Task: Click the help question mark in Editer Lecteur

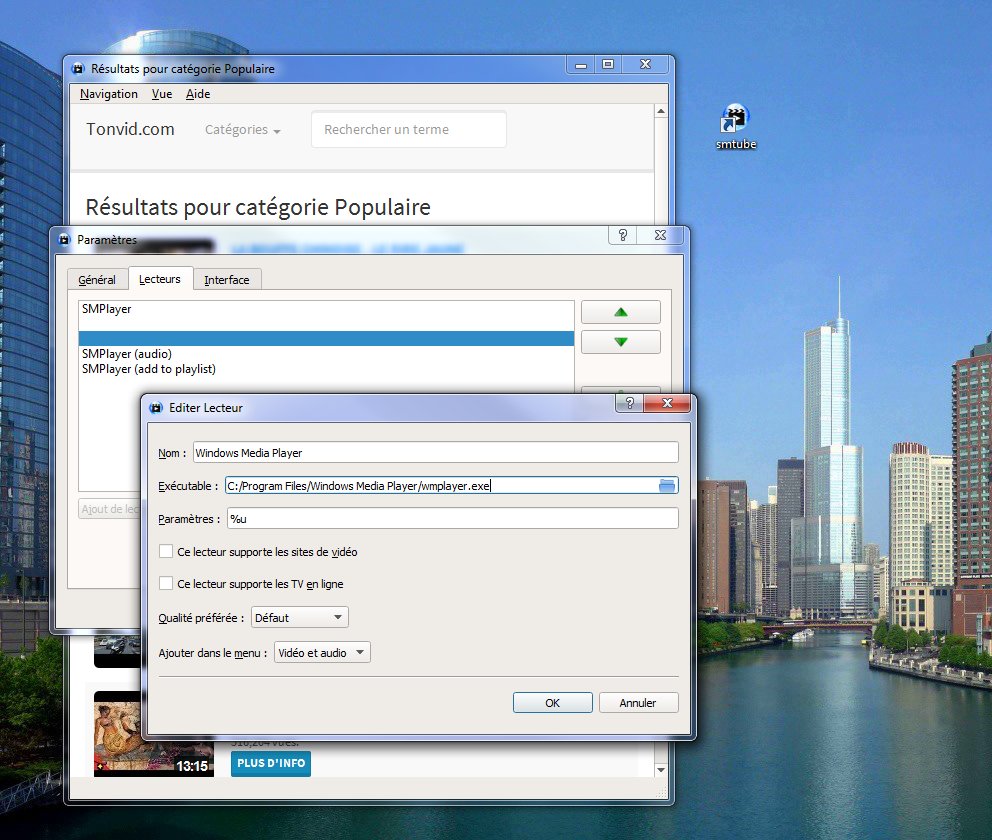Action: pos(629,403)
